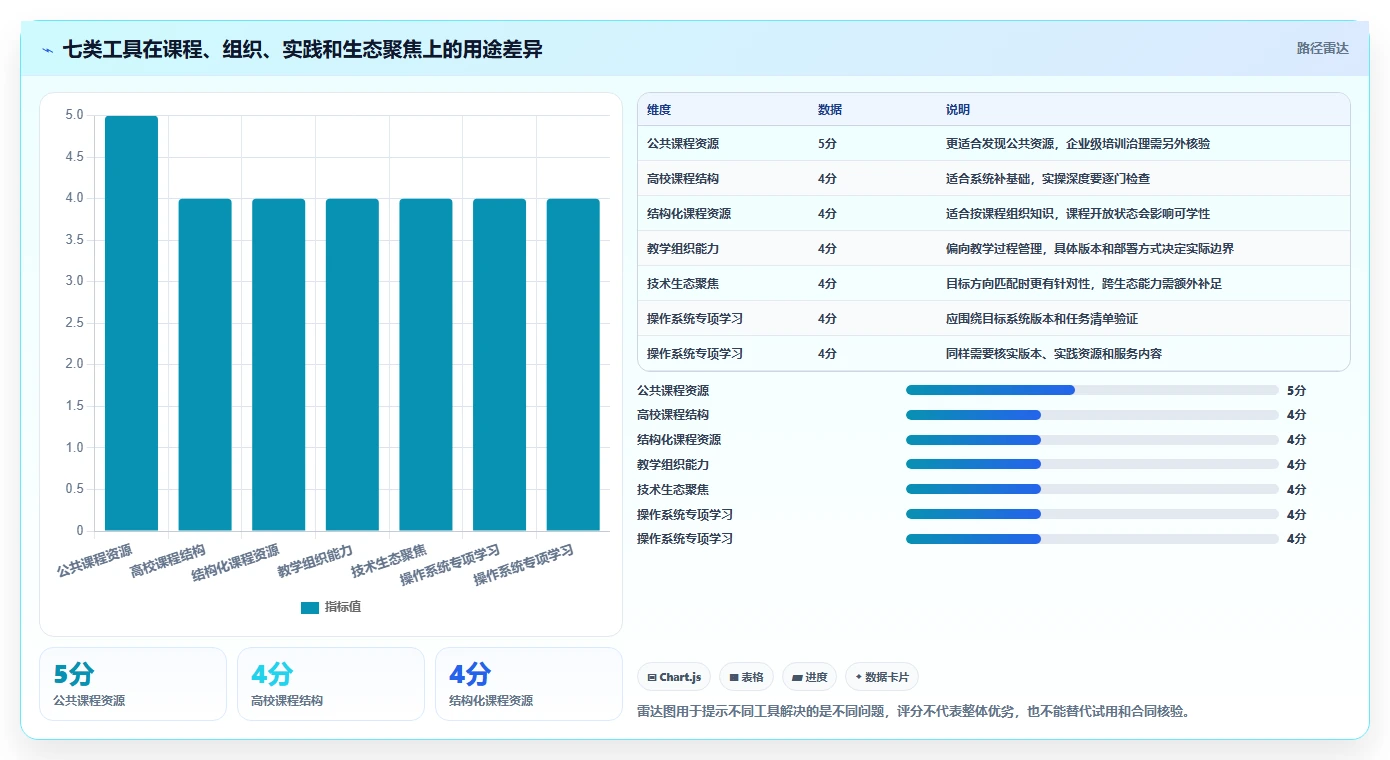Click the chart bar for 公共课程资源

[x=131, y=323]
